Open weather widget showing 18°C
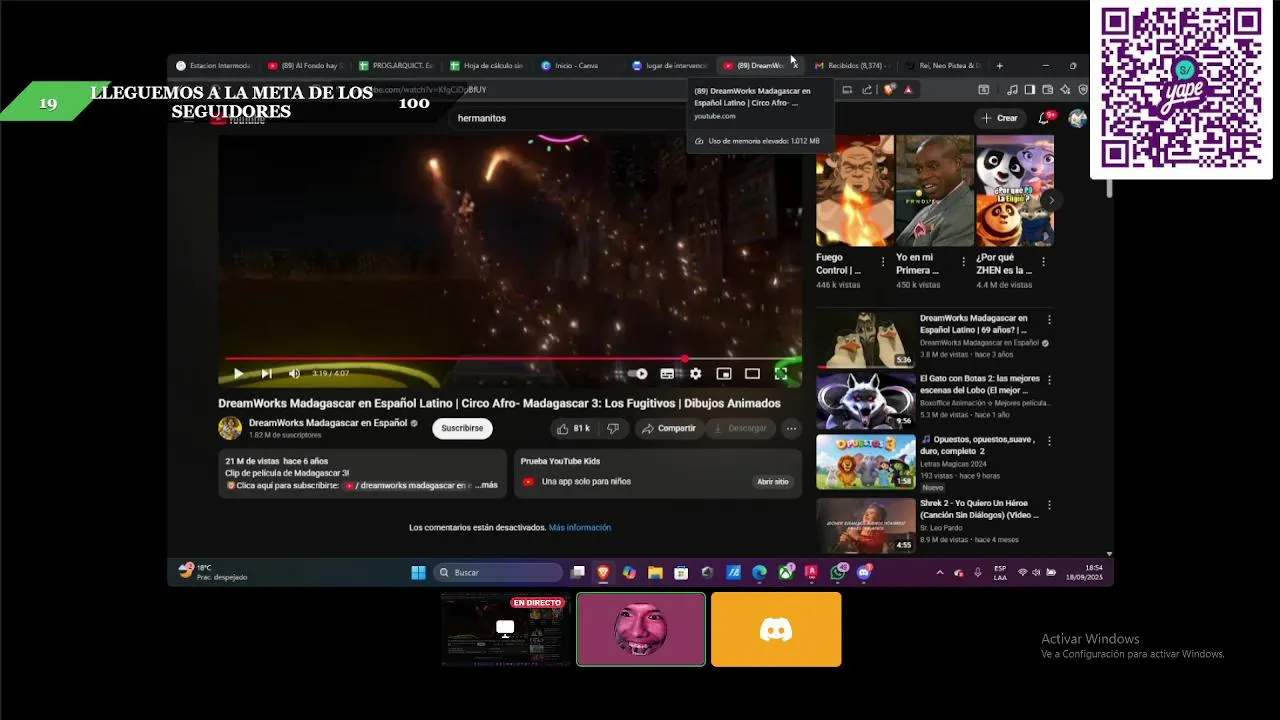Screen dimensions: 1280x720 point(212,572)
